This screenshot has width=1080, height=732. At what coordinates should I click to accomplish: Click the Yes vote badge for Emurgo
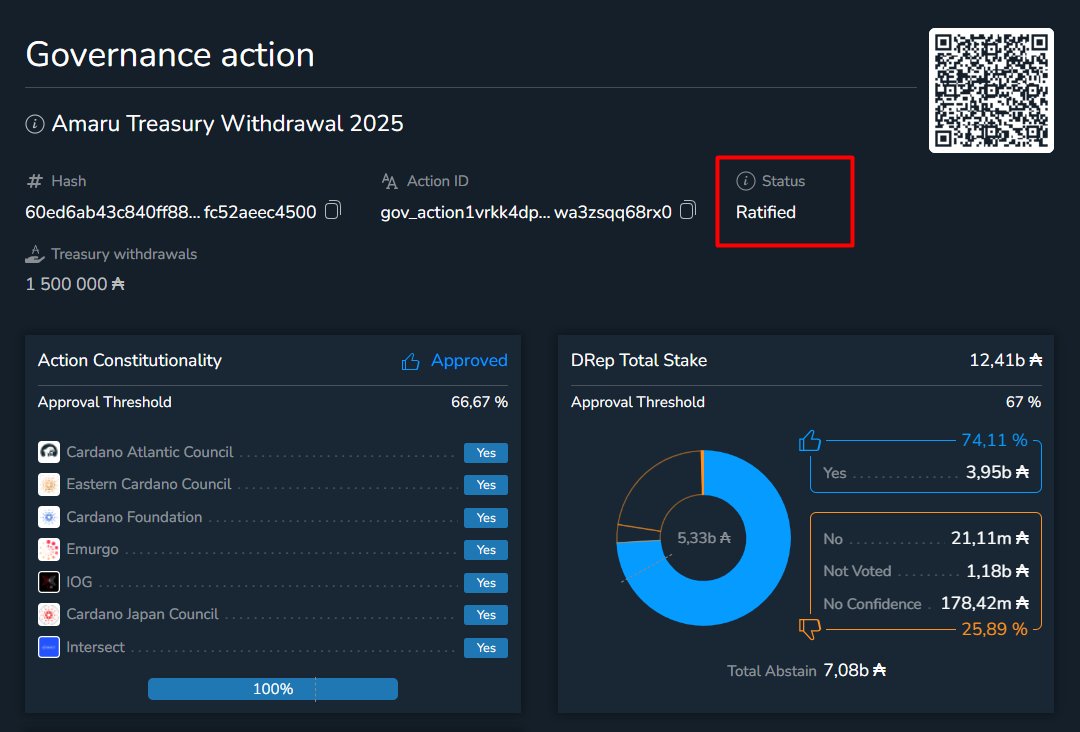tap(486, 550)
